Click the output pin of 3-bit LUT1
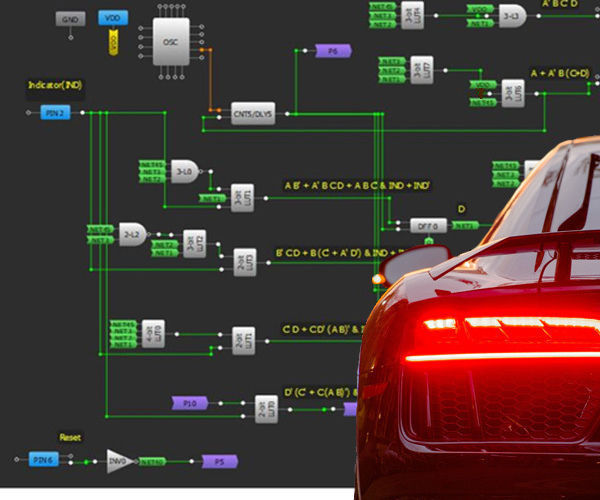This screenshot has height=500, width=600. (266, 198)
